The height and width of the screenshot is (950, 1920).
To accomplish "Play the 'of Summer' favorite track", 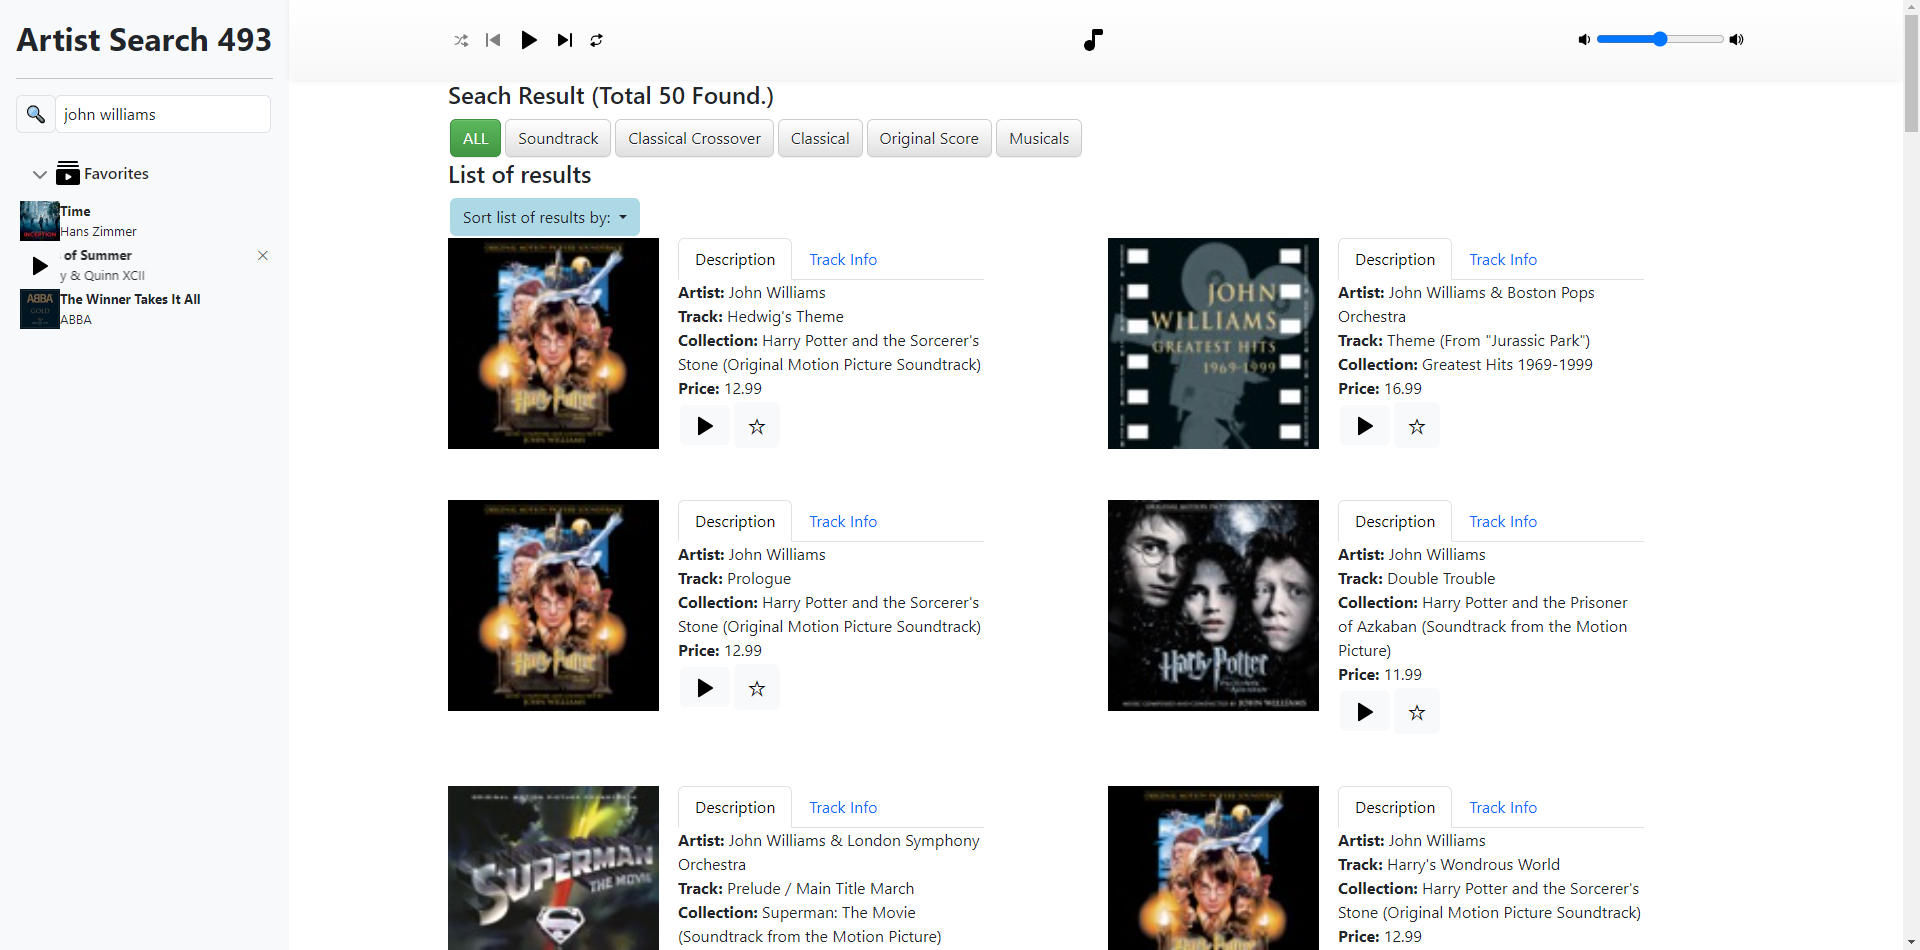I will coord(39,265).
